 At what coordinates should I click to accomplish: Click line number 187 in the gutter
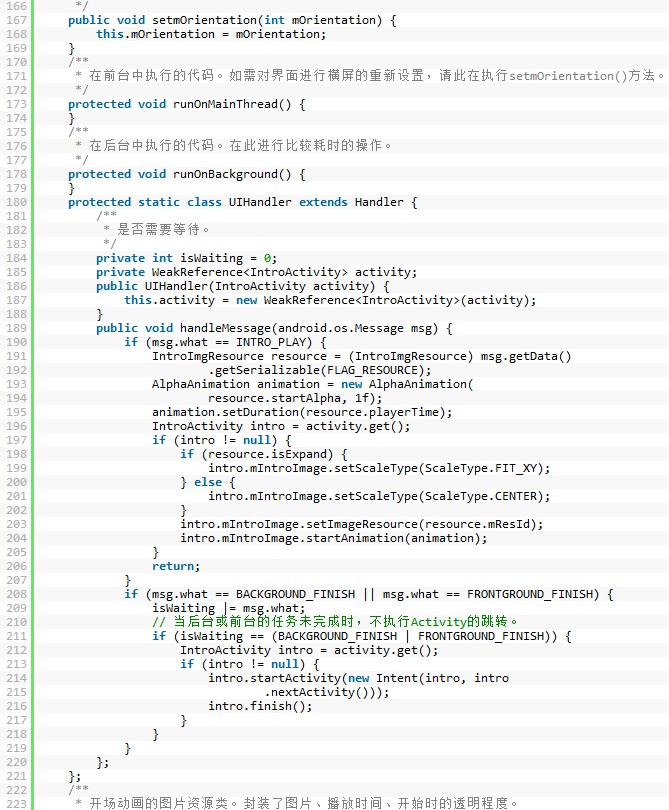point(16,300)
